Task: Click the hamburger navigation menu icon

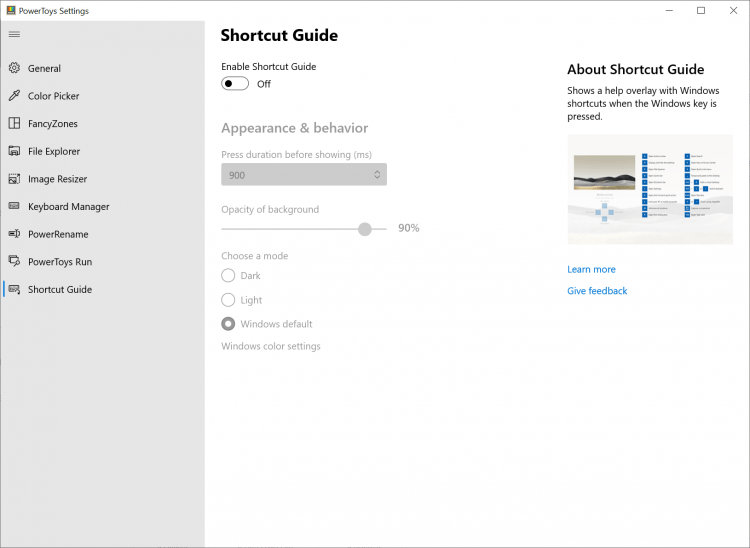Action: (x=14, y=34)
